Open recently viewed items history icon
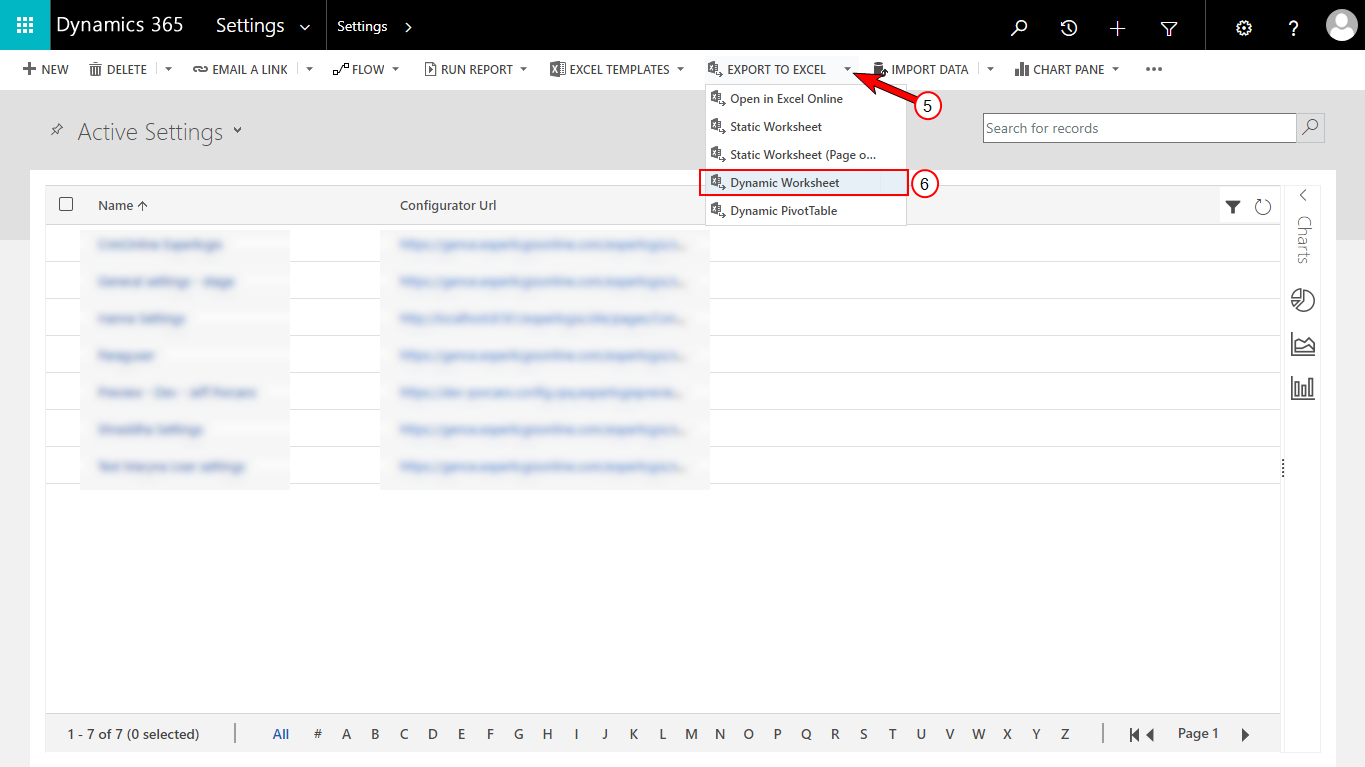Screen dimensions: 1365x767 (x=1069, y=28)
